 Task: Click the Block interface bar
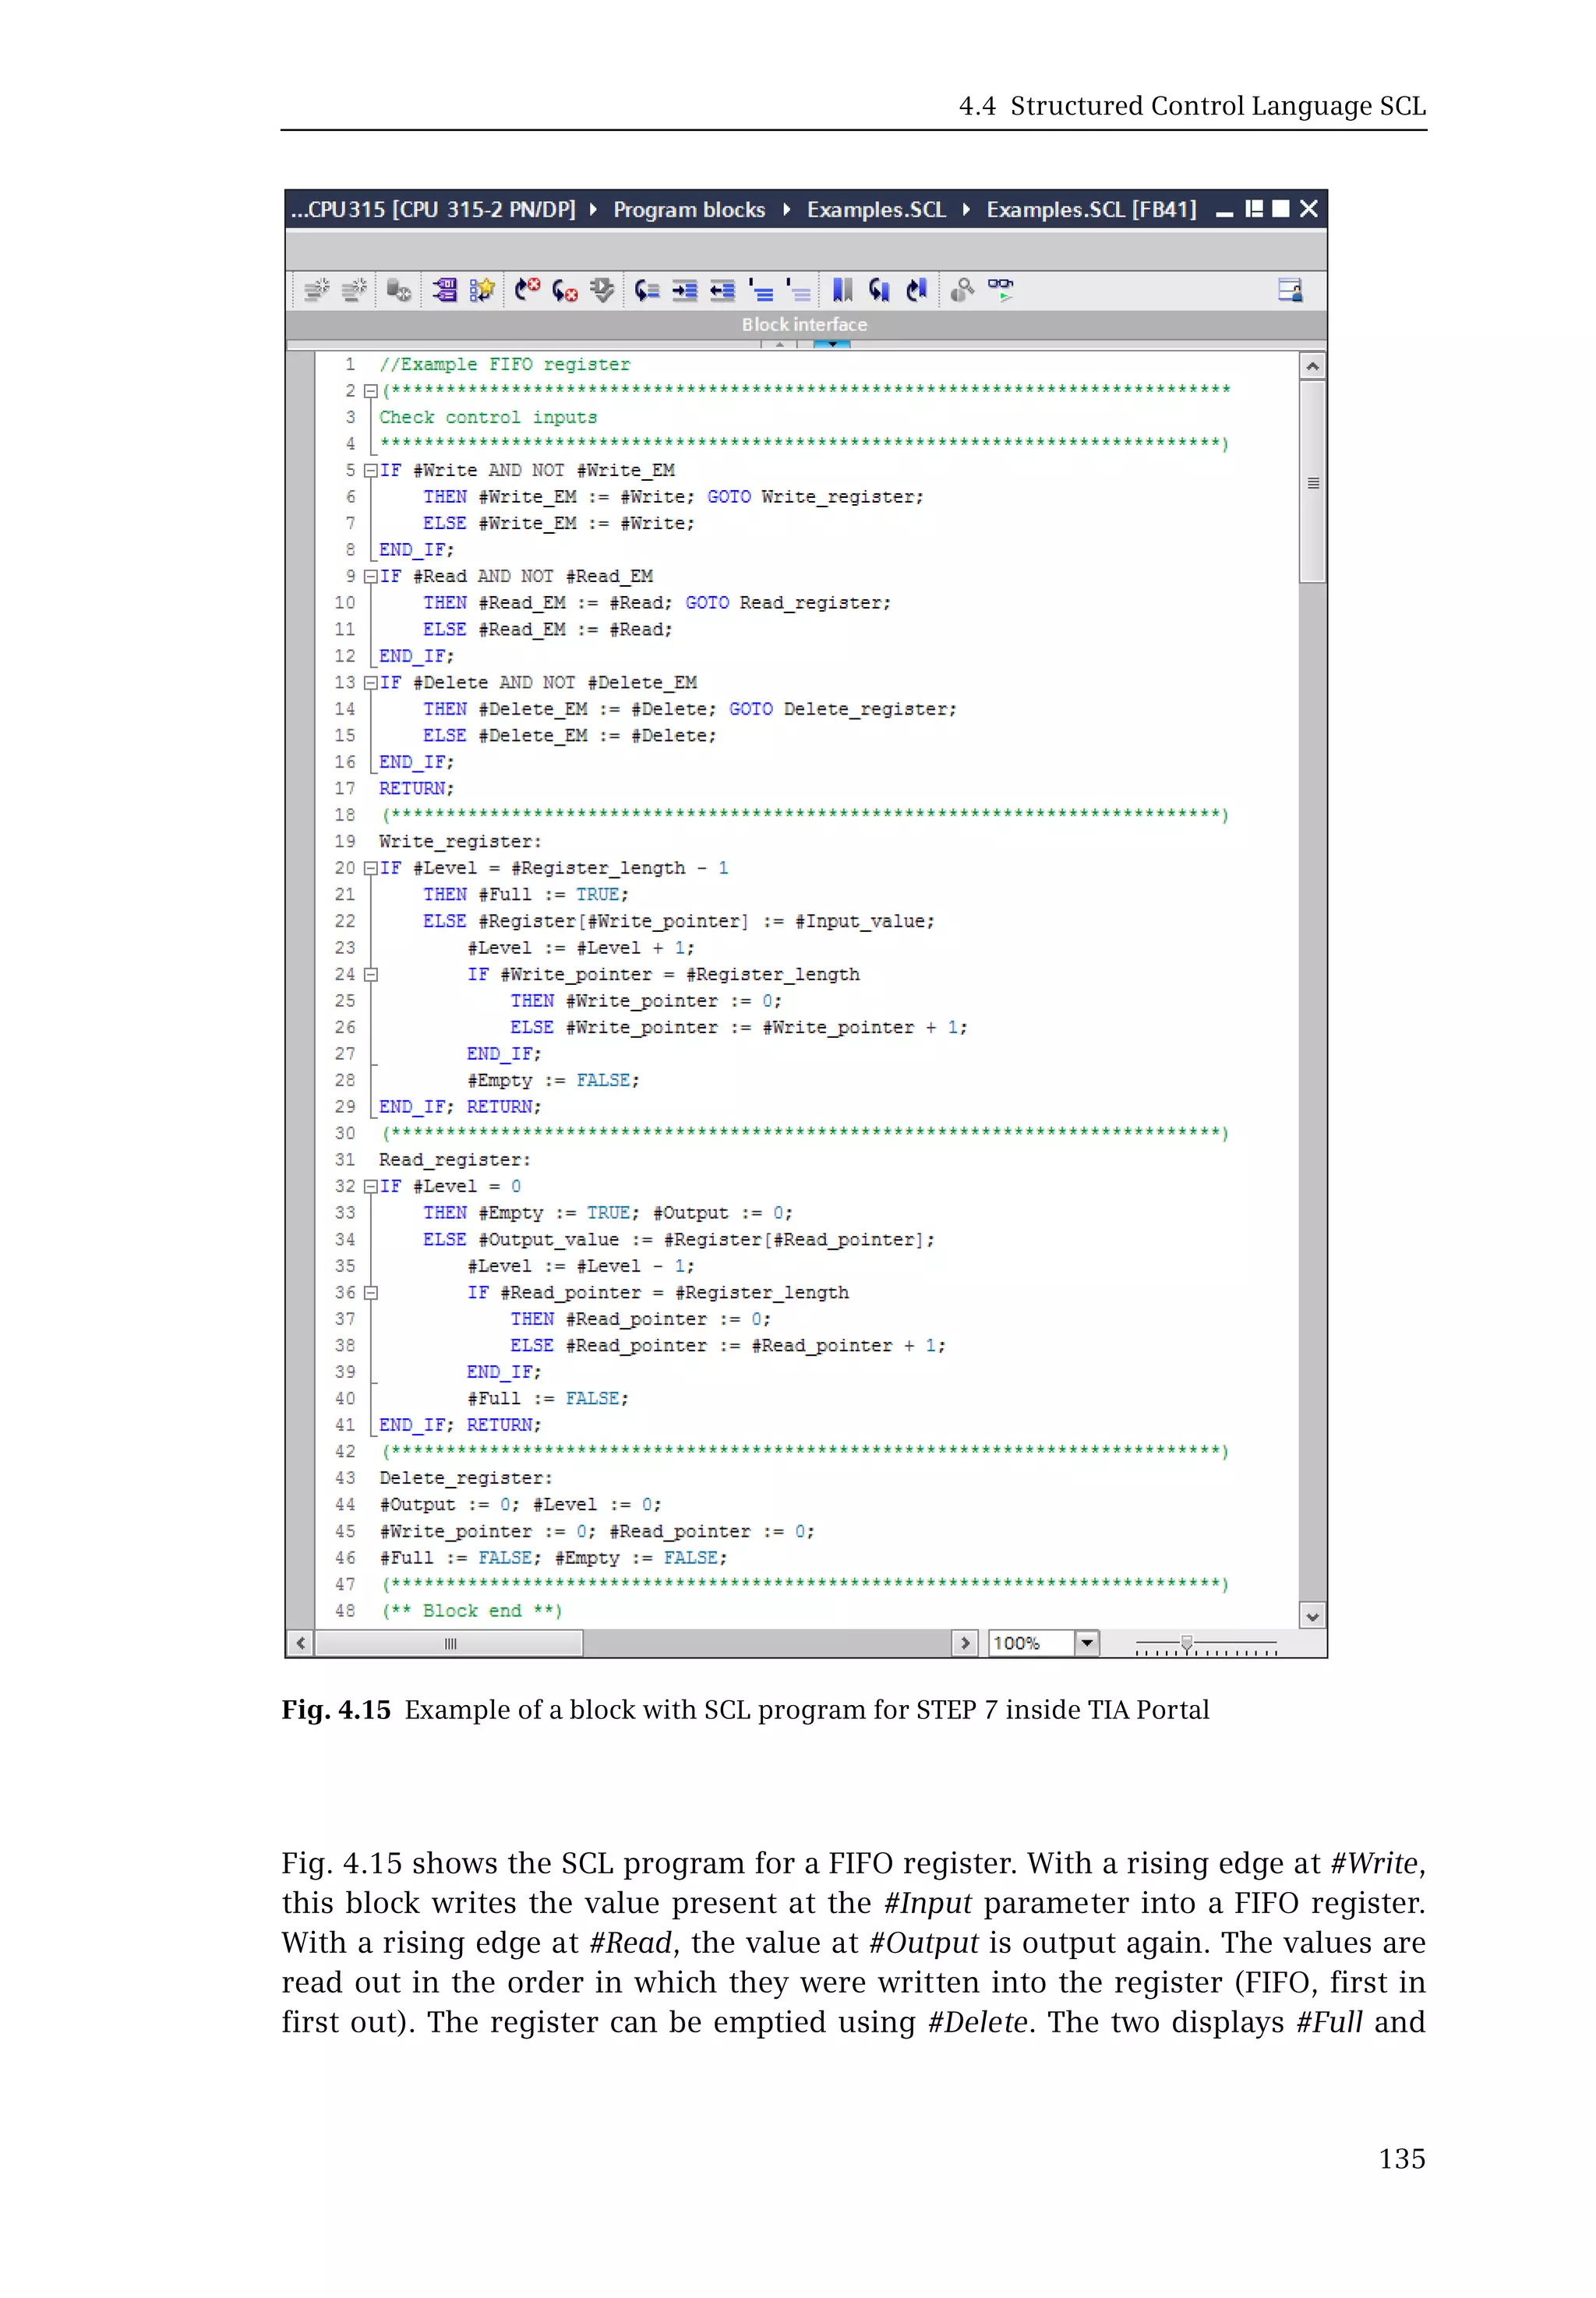coord(805,325)
